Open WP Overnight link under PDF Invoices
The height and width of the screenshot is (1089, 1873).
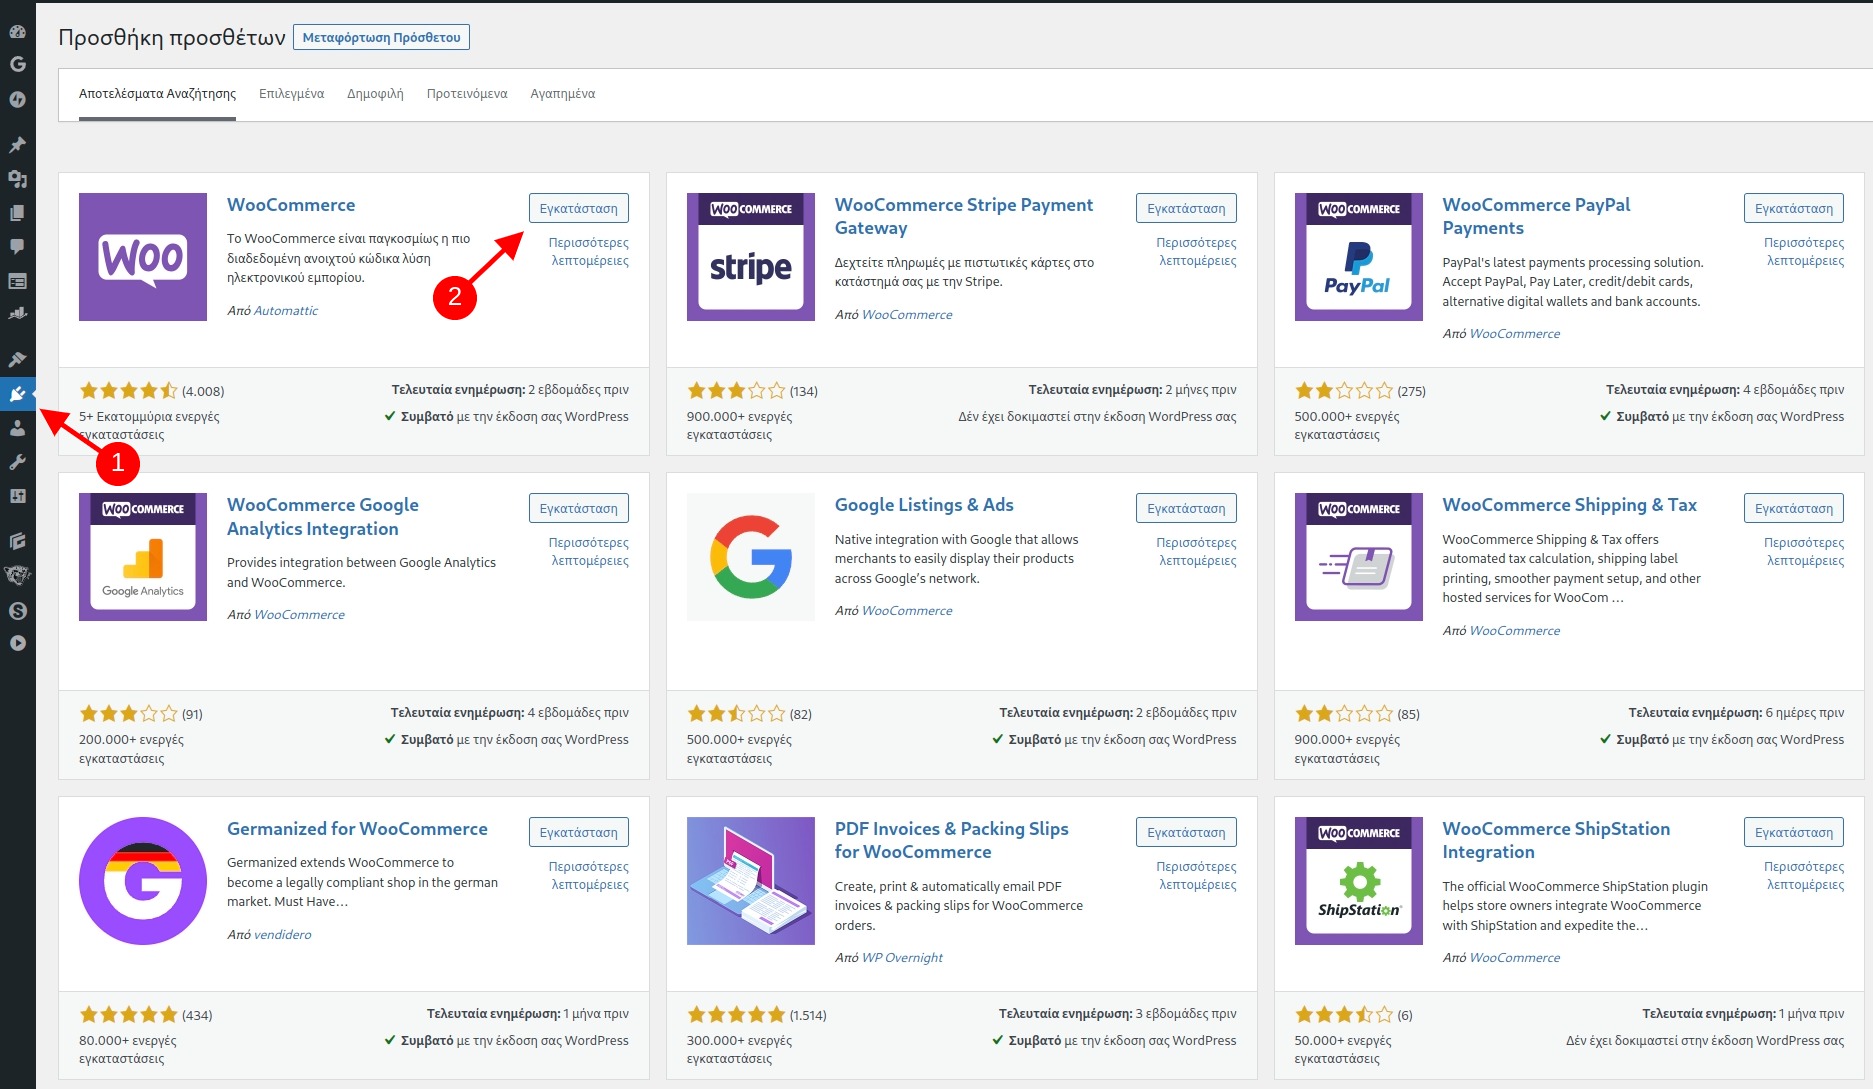click(x=901, y=957)
